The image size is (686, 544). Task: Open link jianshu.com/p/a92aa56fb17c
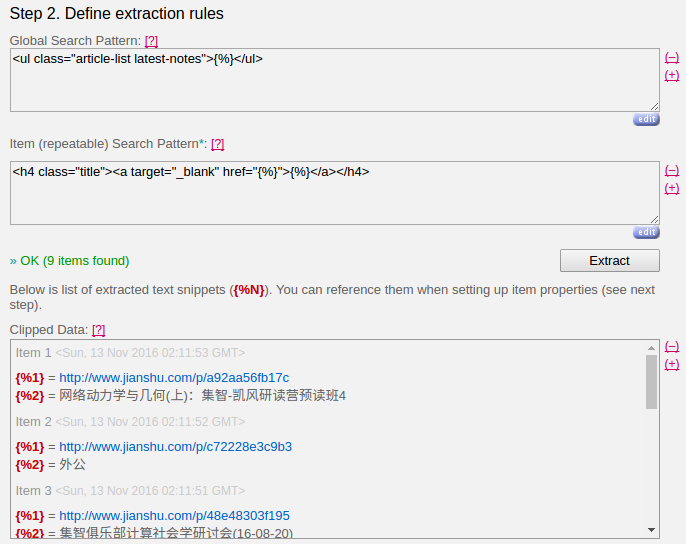tap(174, 378)
